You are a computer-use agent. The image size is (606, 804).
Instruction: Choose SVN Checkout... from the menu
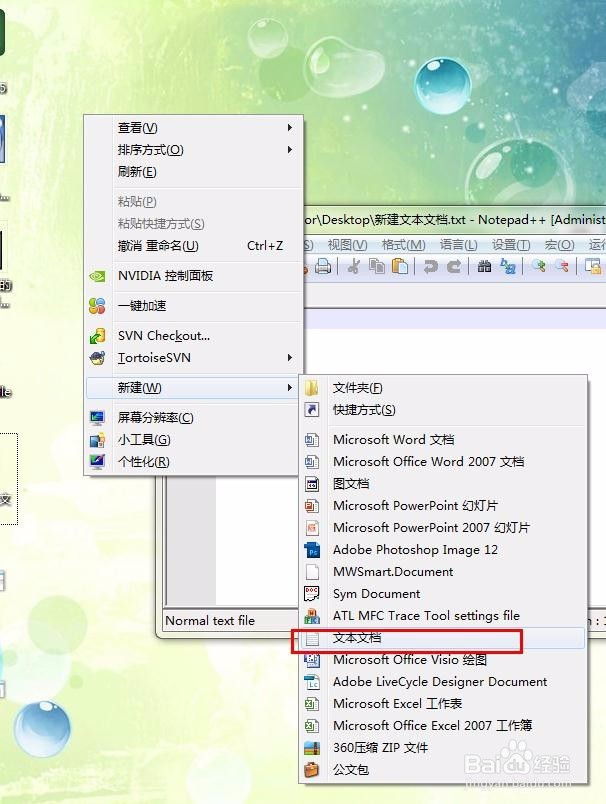coord(193,336)
